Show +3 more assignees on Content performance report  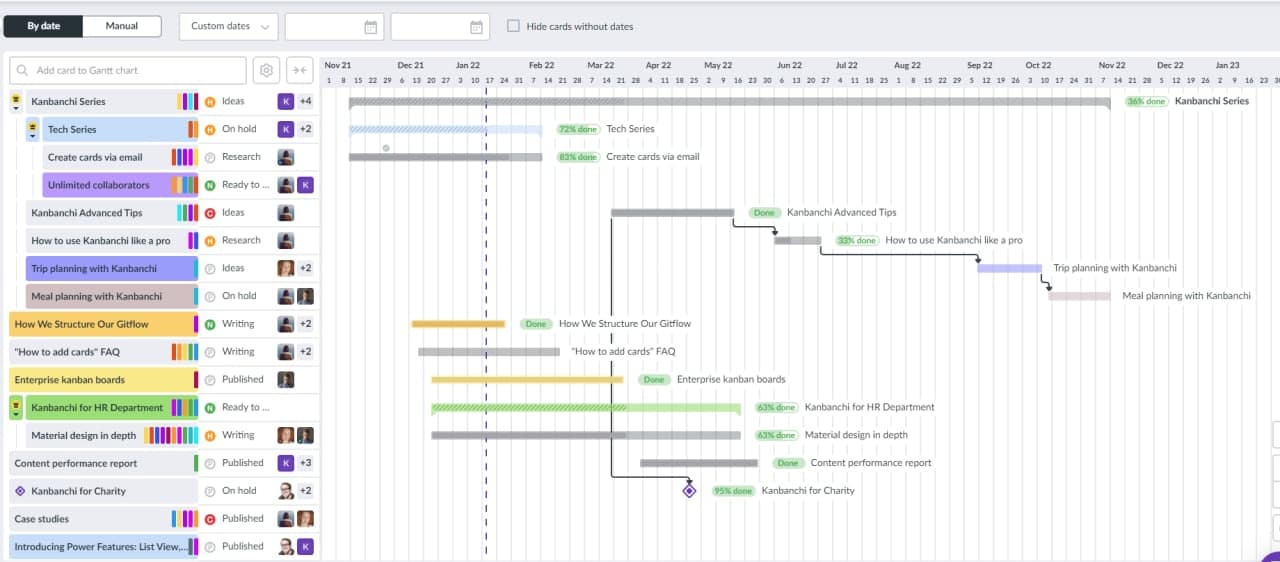click(306, 463)
